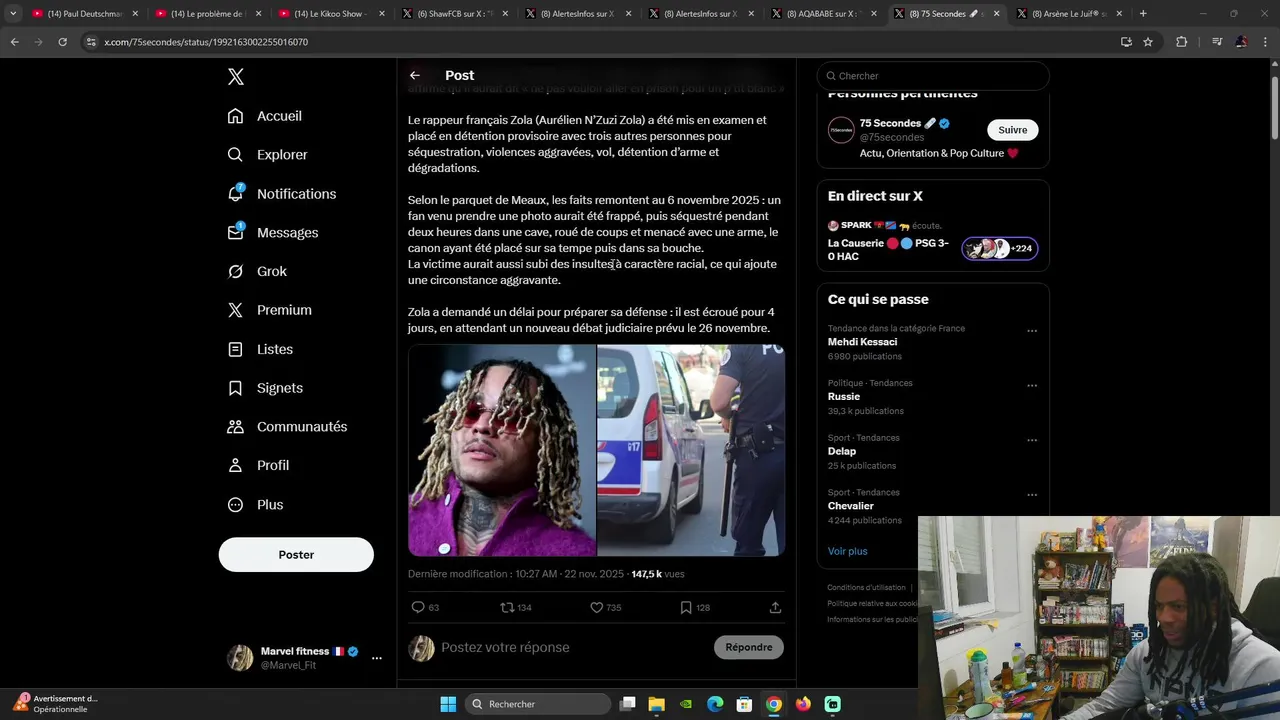Switch to Paul Deutschmann YouTube tab
The height and width of the screenshot is (720, 1280).
(x=85, y=14)
